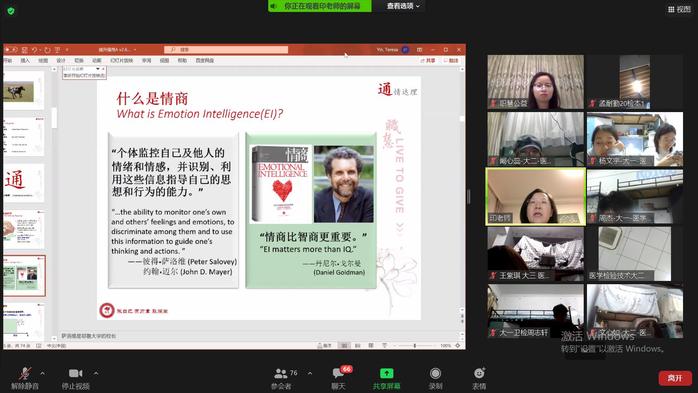Open chat with 66 unread messages
This screenshot has height=393, width=698.
339,377
